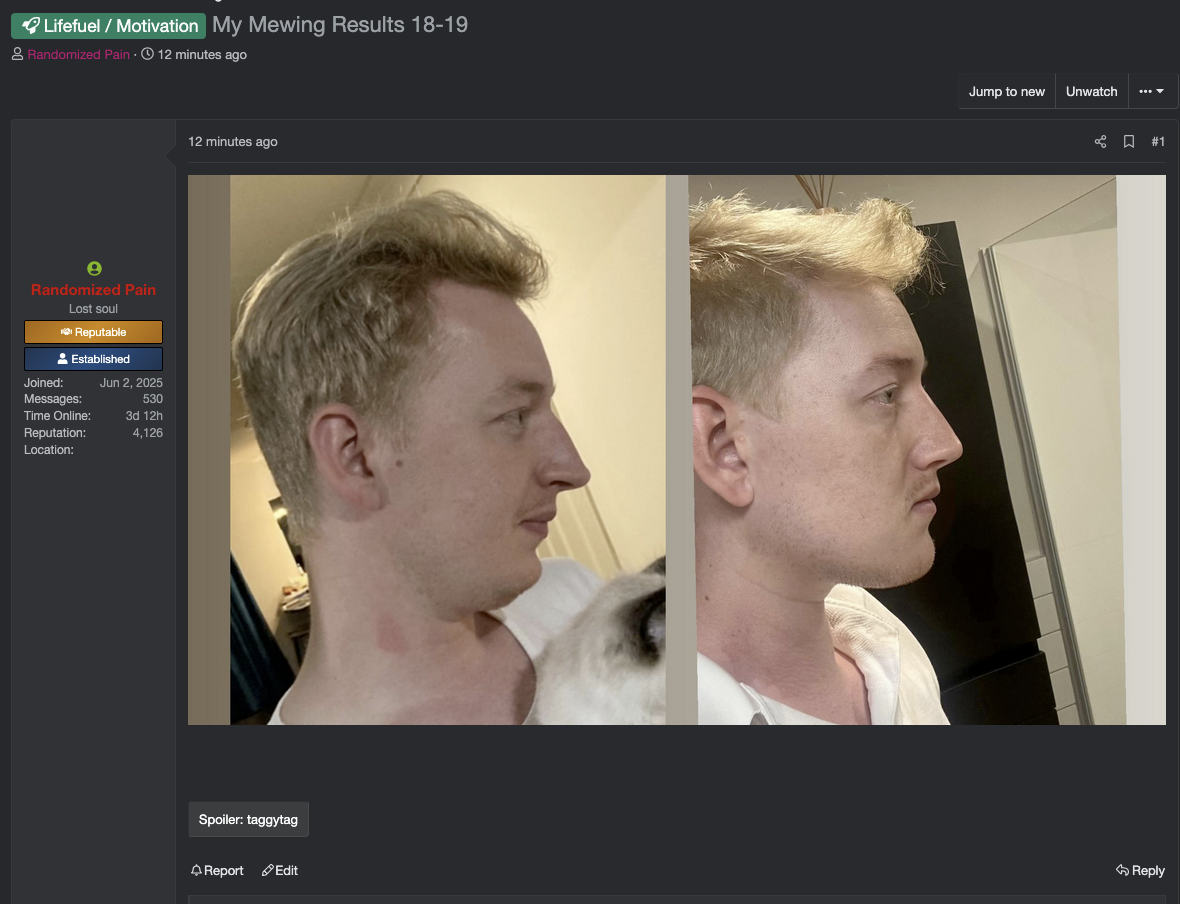The width and height of the screenshot is (1180, 904).
Task: Click the Jump to new button
Action: coord(1007,91)
